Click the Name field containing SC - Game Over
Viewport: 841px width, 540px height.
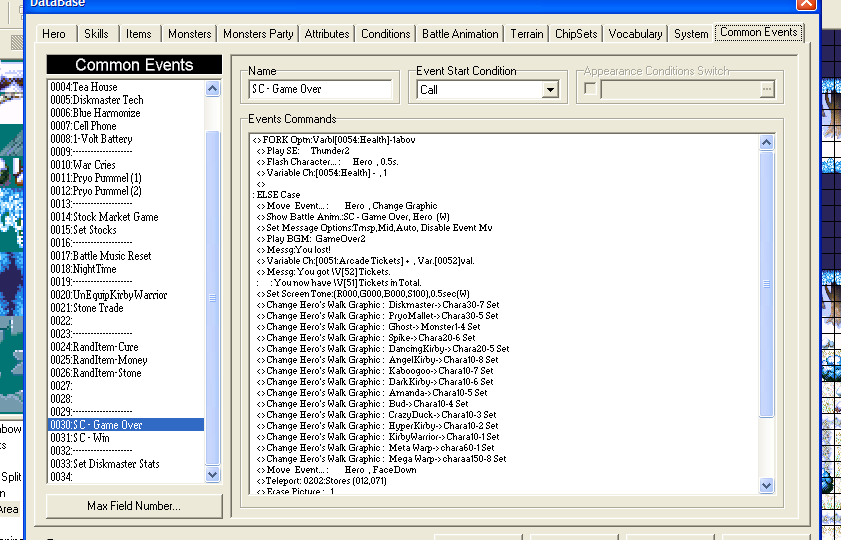tap(320, 90)
